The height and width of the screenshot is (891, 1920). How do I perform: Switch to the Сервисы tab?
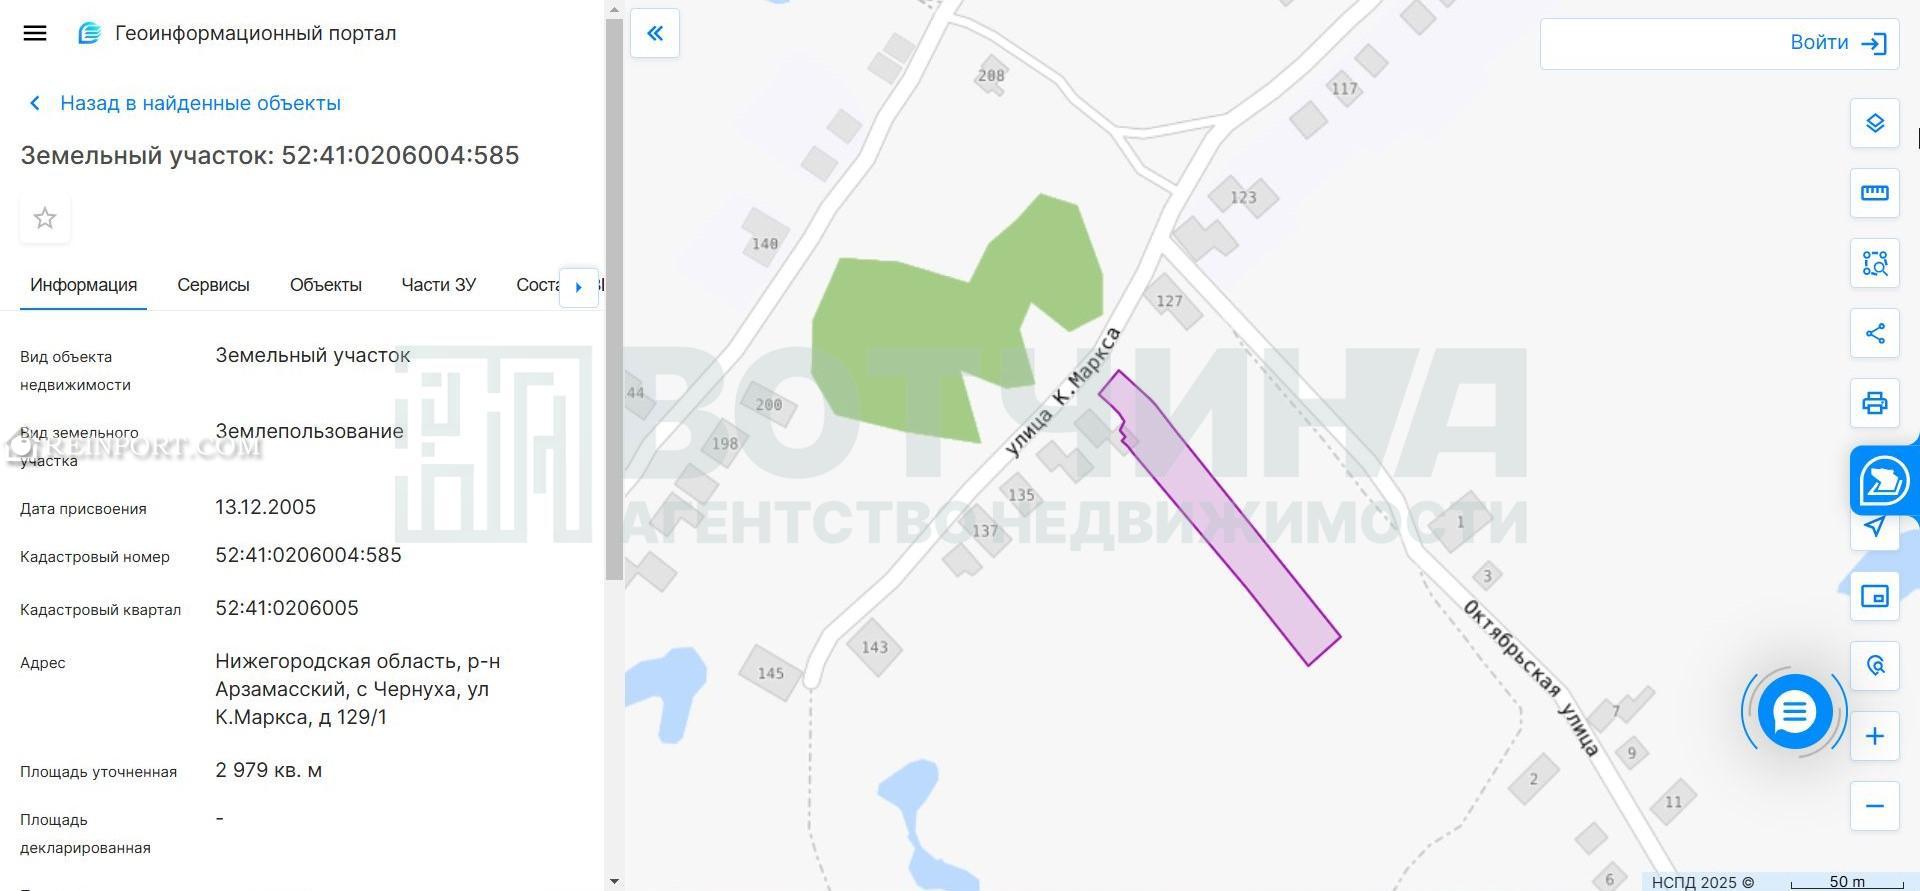(x=213, y=285)
